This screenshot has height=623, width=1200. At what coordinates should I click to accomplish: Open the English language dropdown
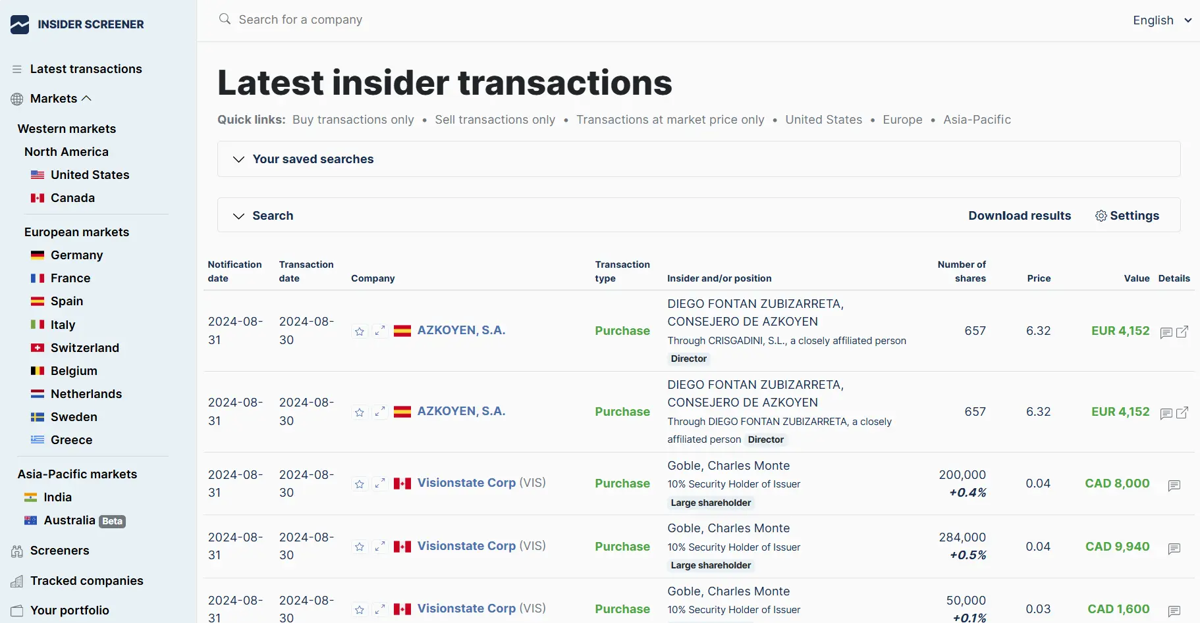pos(1162,20)
